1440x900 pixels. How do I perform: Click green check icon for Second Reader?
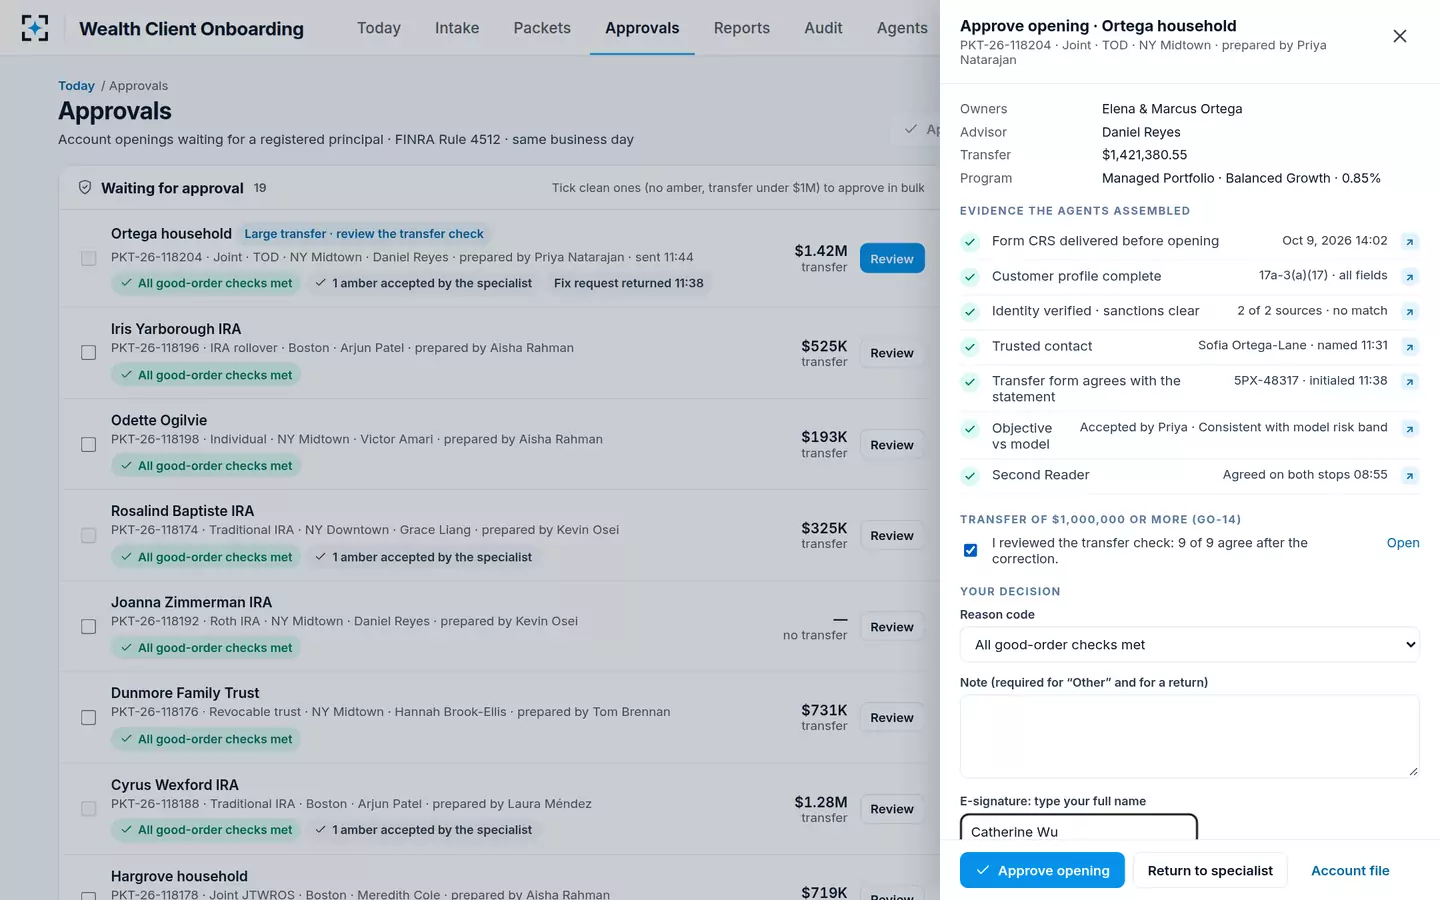[x=970, y=476]
